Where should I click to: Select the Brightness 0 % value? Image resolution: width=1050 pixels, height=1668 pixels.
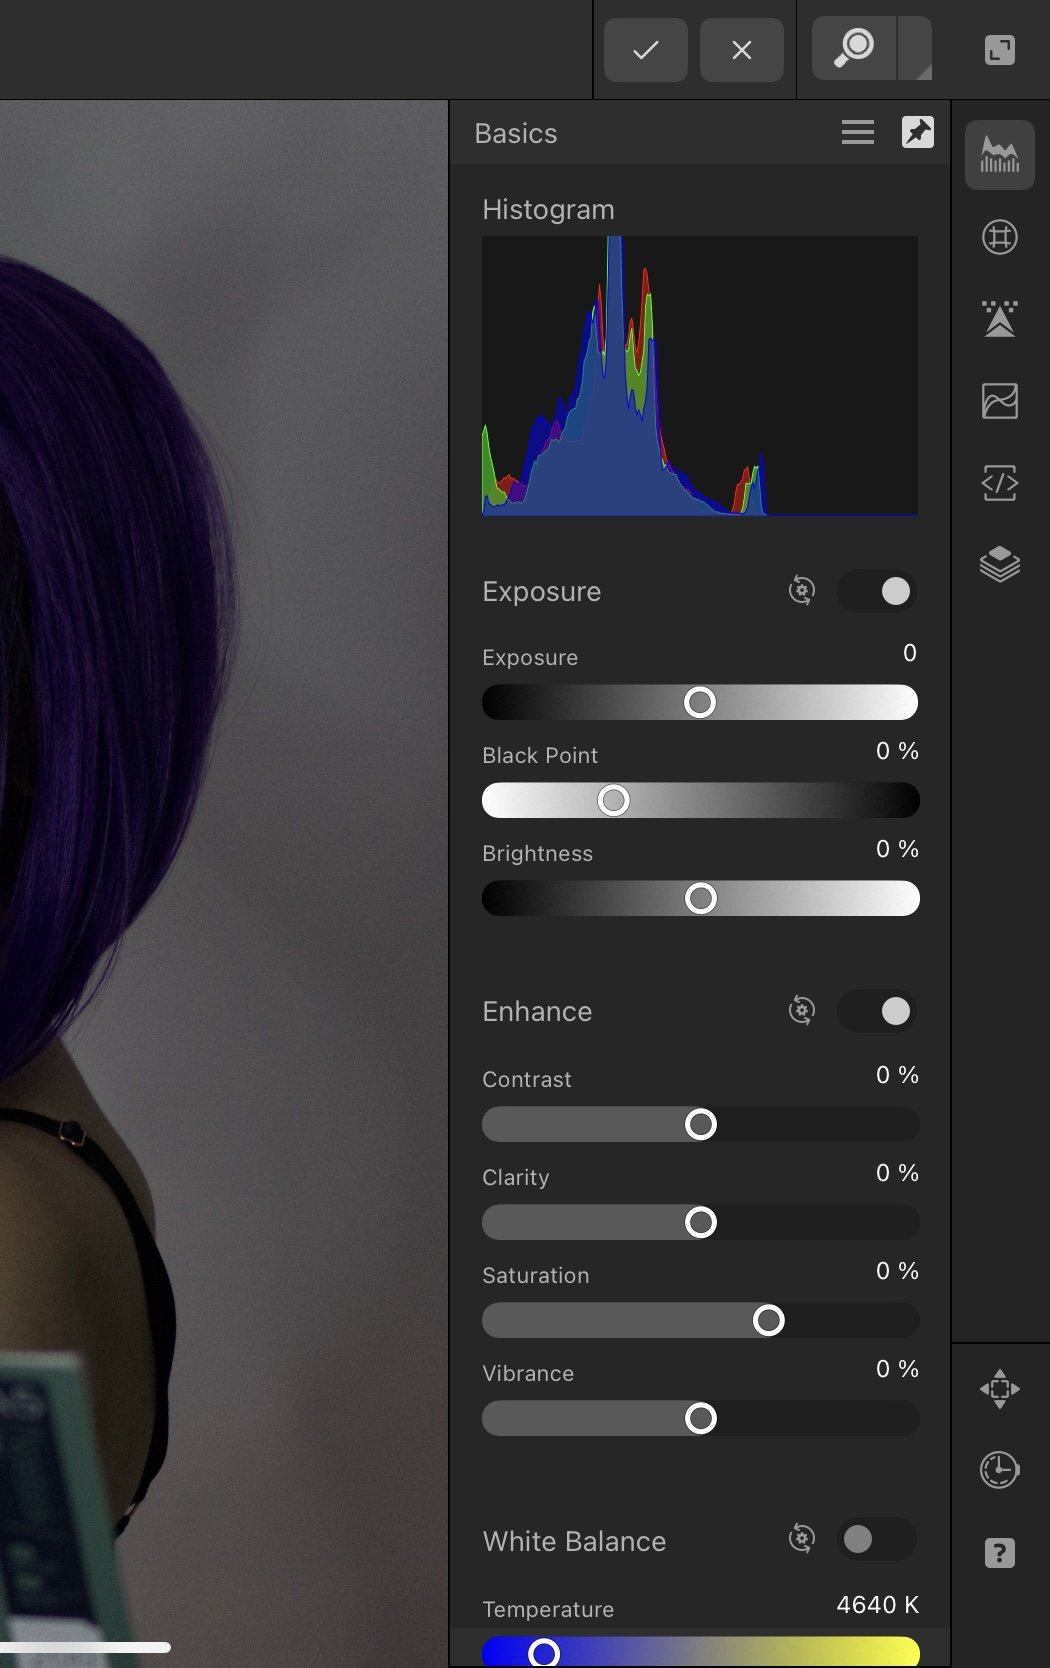tap(897, 849)
